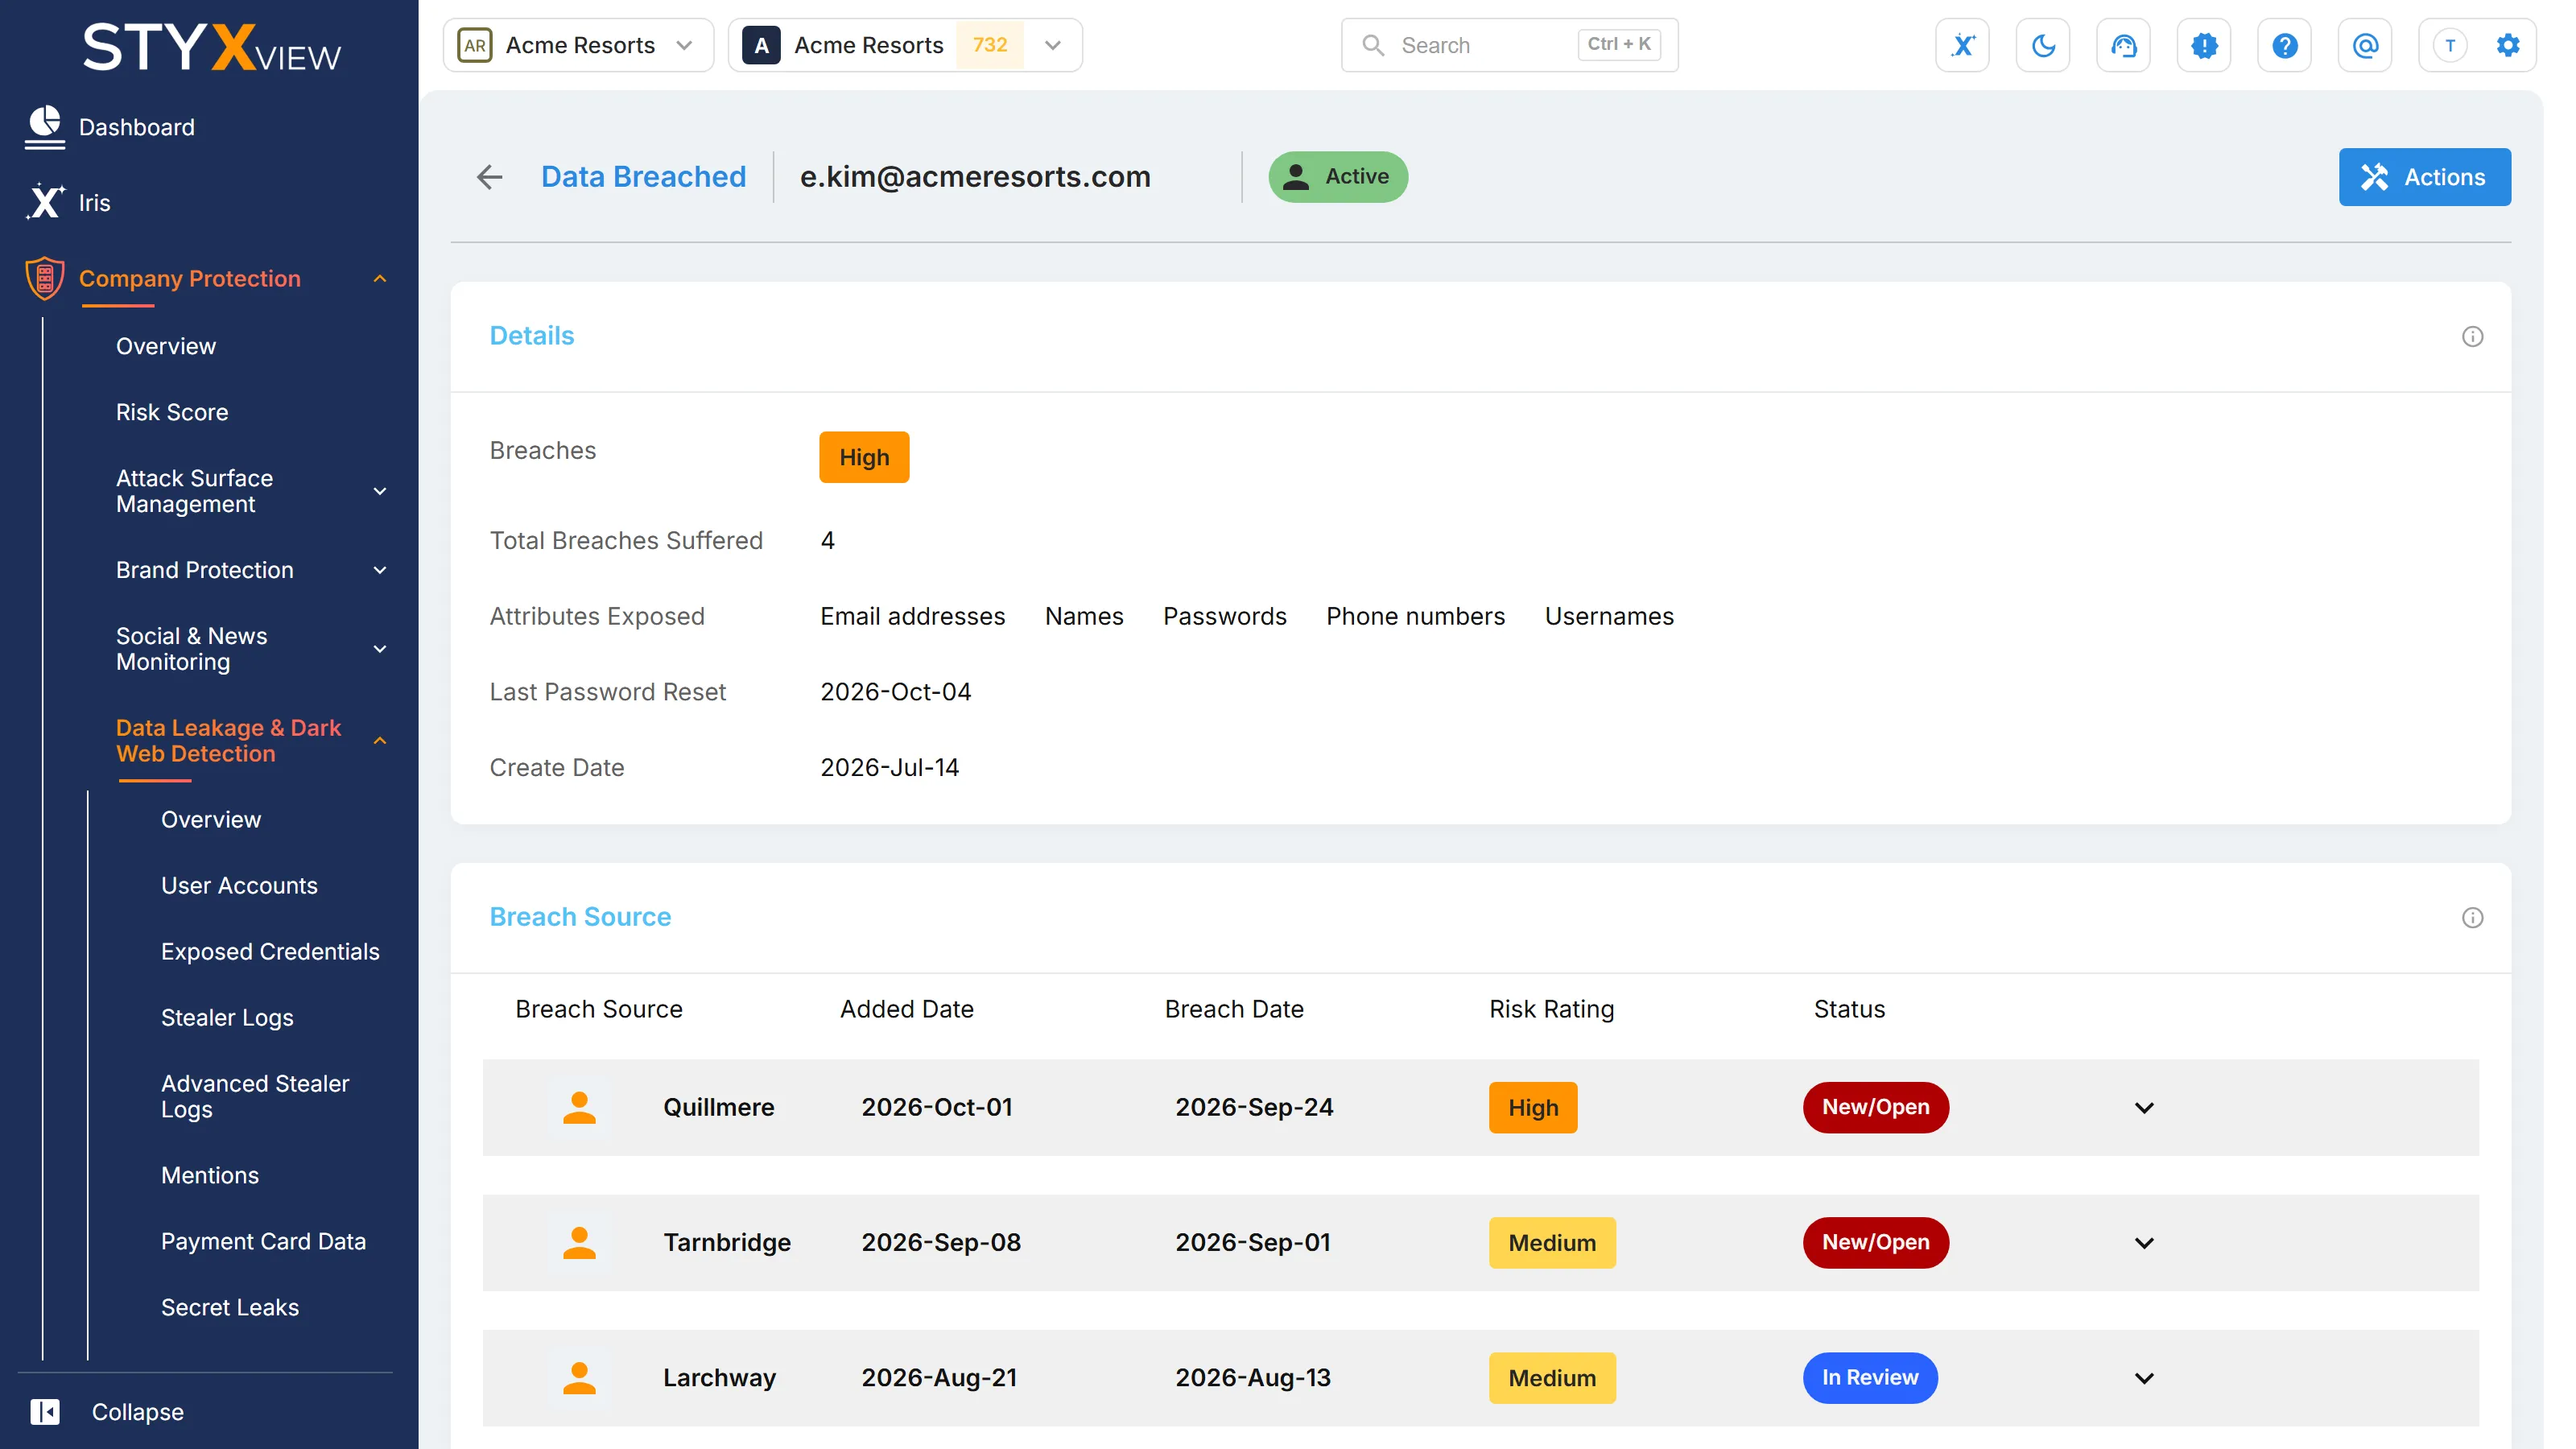
Task: Click the Data Breached breadcrumb link
Action: pyautogui.click(x=644, y=177)
